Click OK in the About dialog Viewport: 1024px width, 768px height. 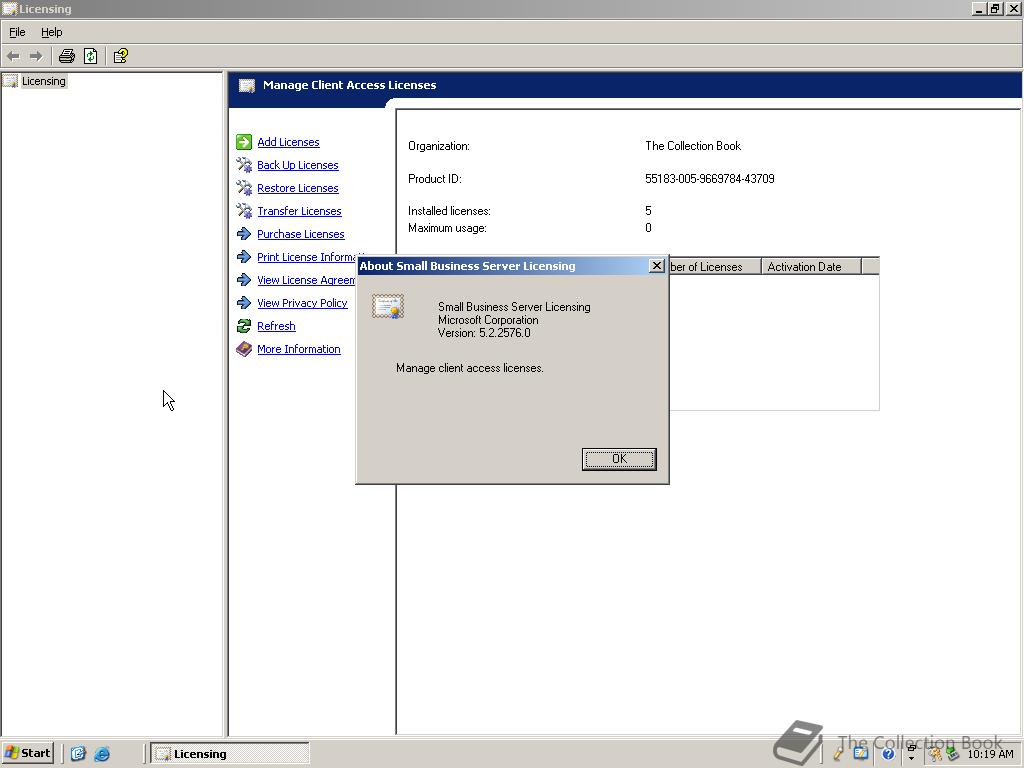click(619, 458)
